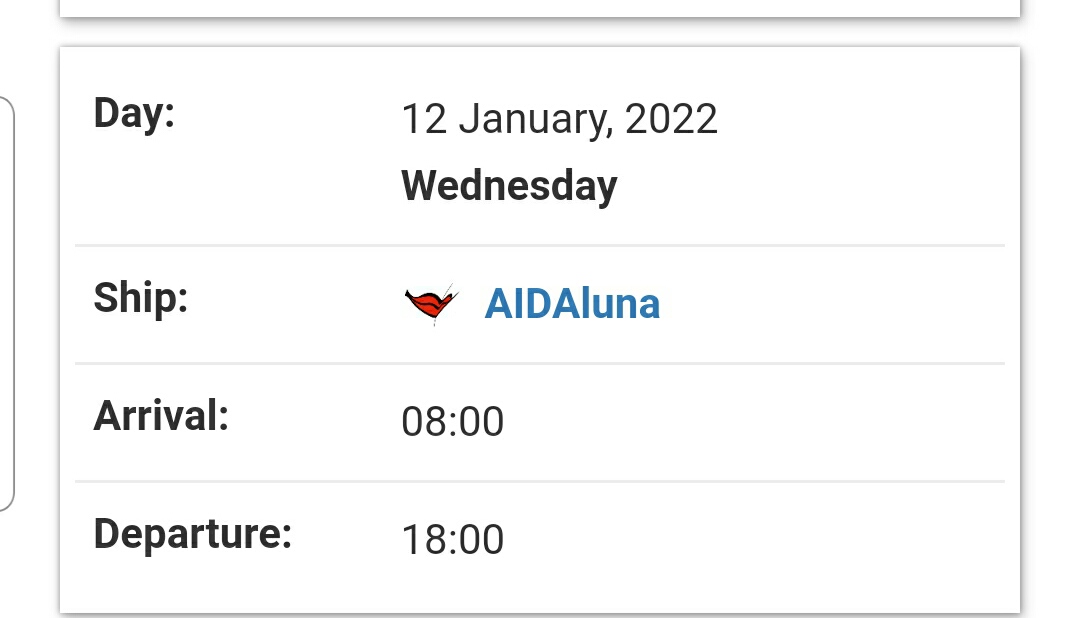Image resolution: width=1080 pixels, height=618 pixels.
Task: Select the bold Wednesday weekday text
Action: [x=509, y=186]
